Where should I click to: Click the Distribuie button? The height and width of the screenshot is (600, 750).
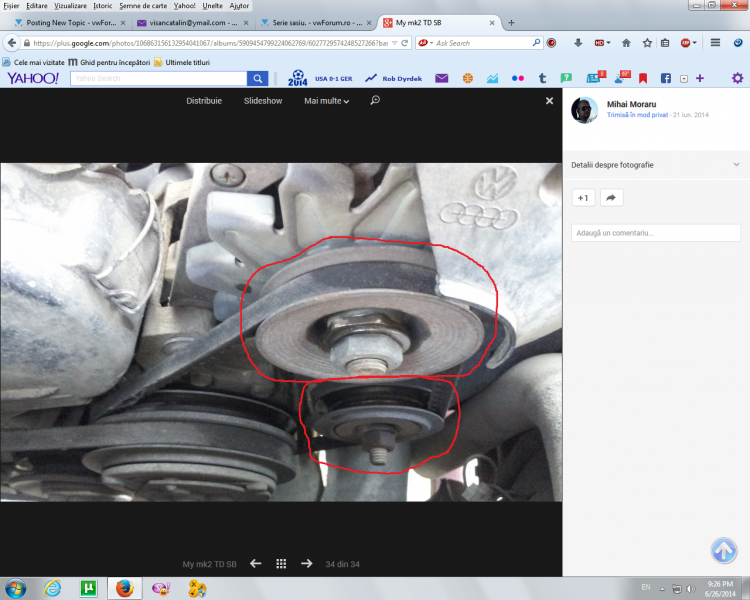pyautogui.click(x=204, y=101)
